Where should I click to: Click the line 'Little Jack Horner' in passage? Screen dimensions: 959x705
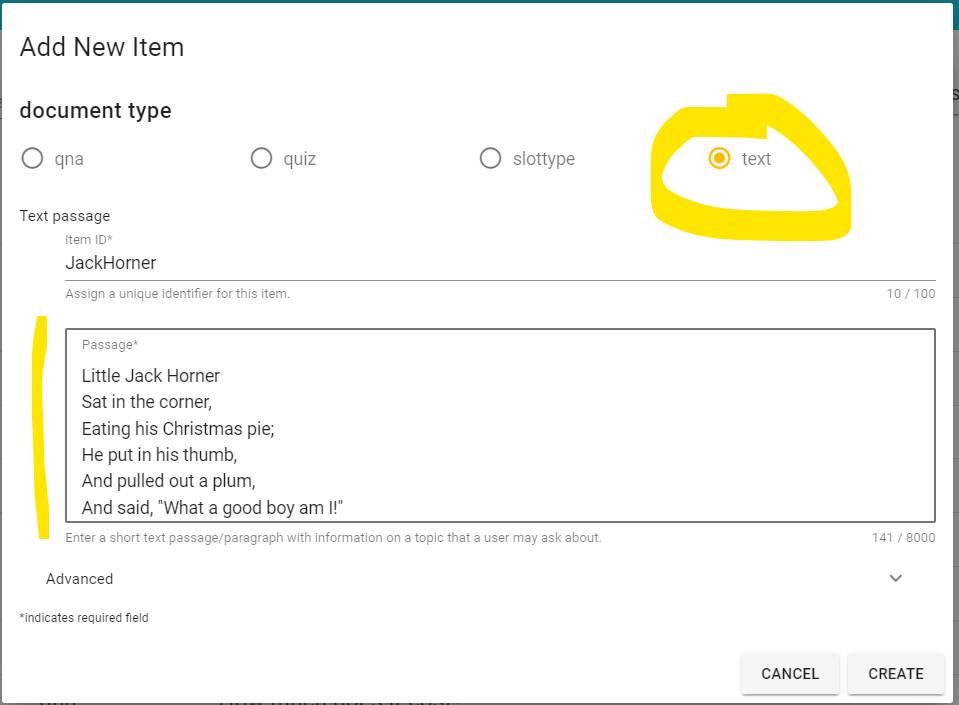click(x=150, y=375)
